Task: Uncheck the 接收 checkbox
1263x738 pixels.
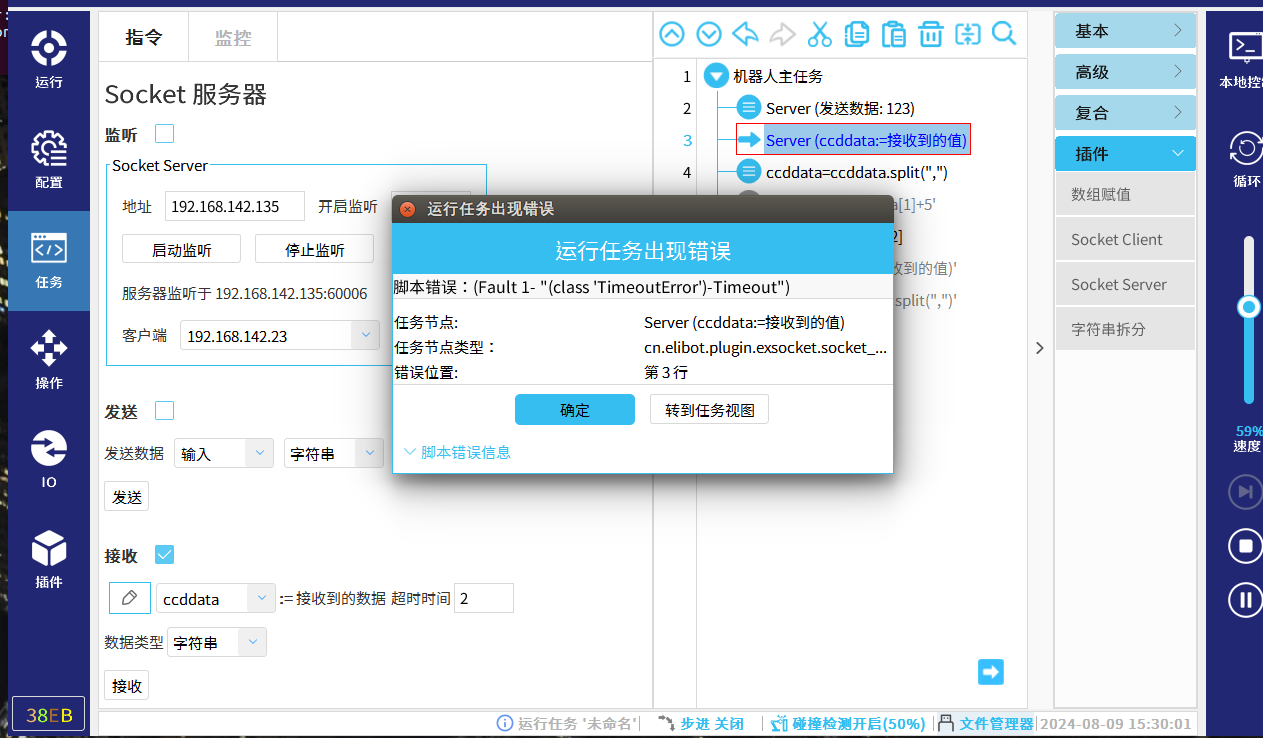Action: [x=165, y=555]
